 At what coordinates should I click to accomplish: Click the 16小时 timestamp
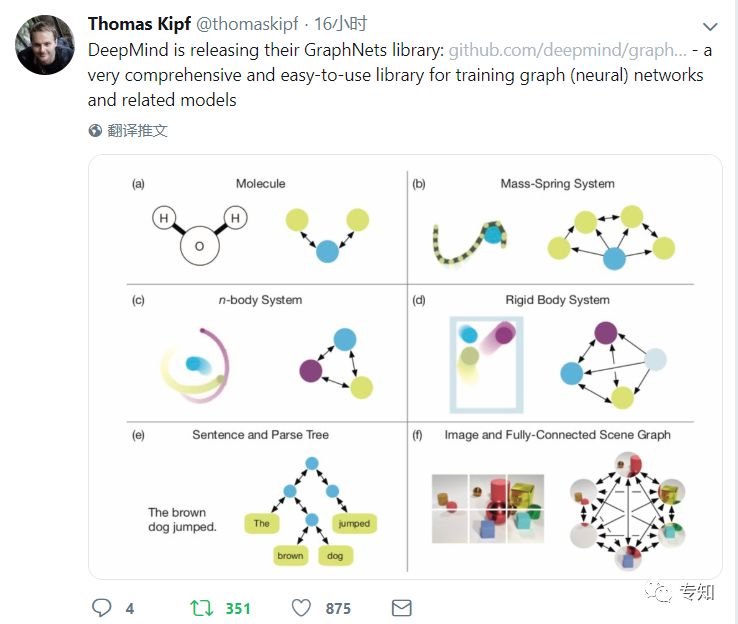click(340, 24)
